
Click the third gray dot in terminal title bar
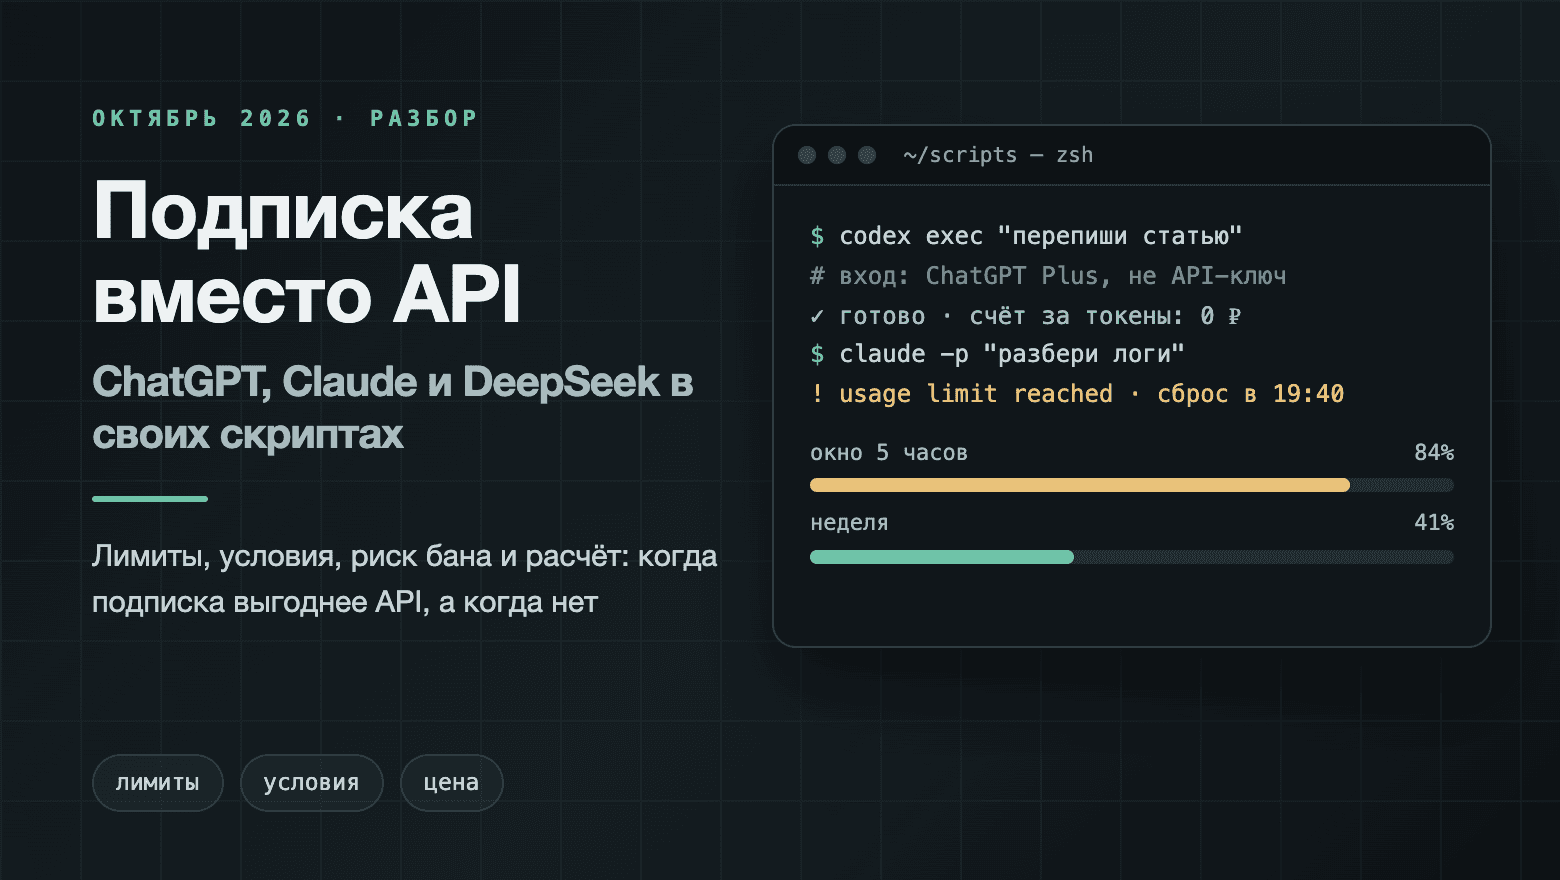867,155
